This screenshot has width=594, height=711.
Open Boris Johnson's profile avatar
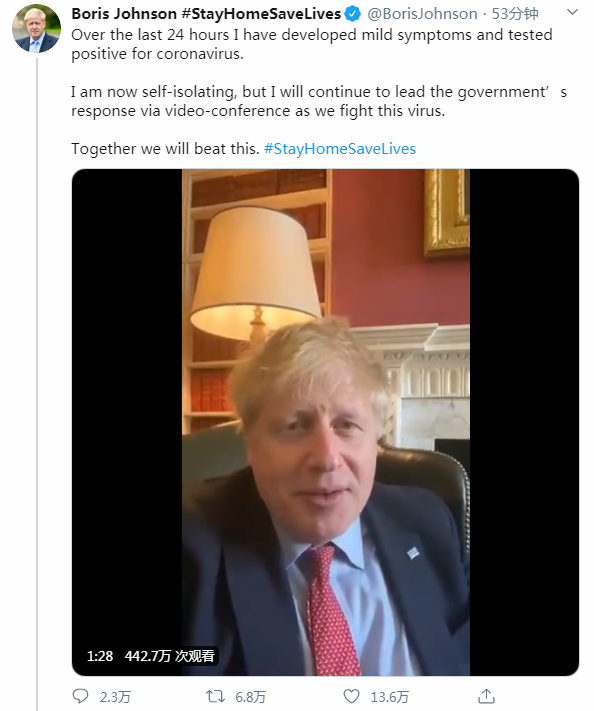click(x=36, y=29)
